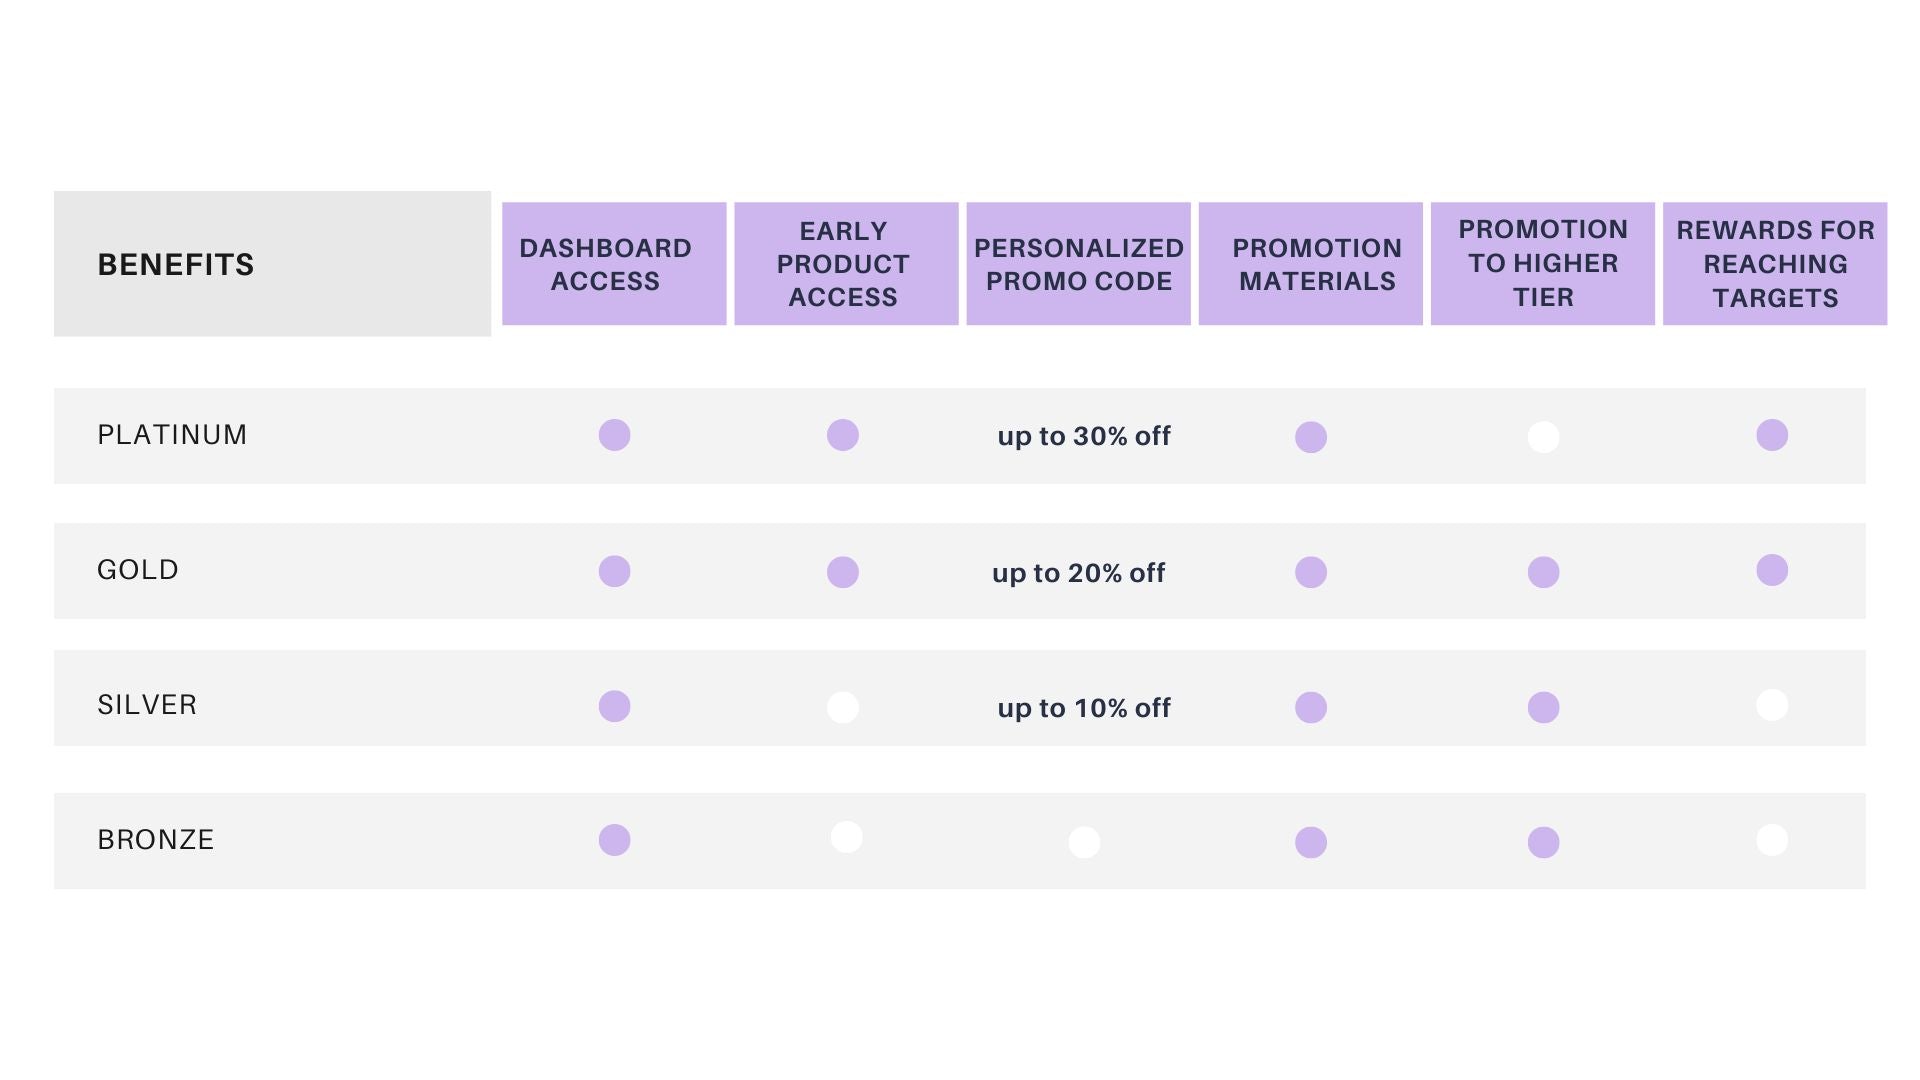The height and width of the screenshot is (1080, 1920).
Task: Click the empty Silver Rewards for Reaching Targets dot
Action: click(1772, 705)
